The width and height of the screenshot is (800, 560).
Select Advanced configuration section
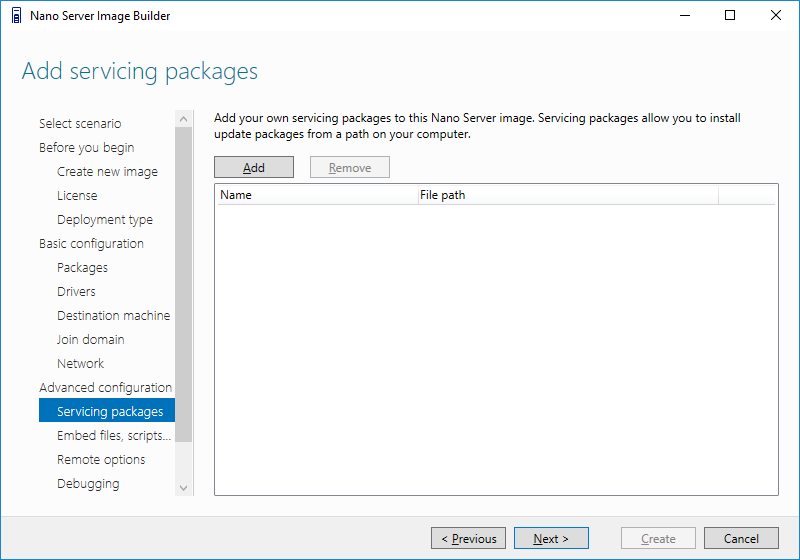pyautogui.click(x=106, y=387)
